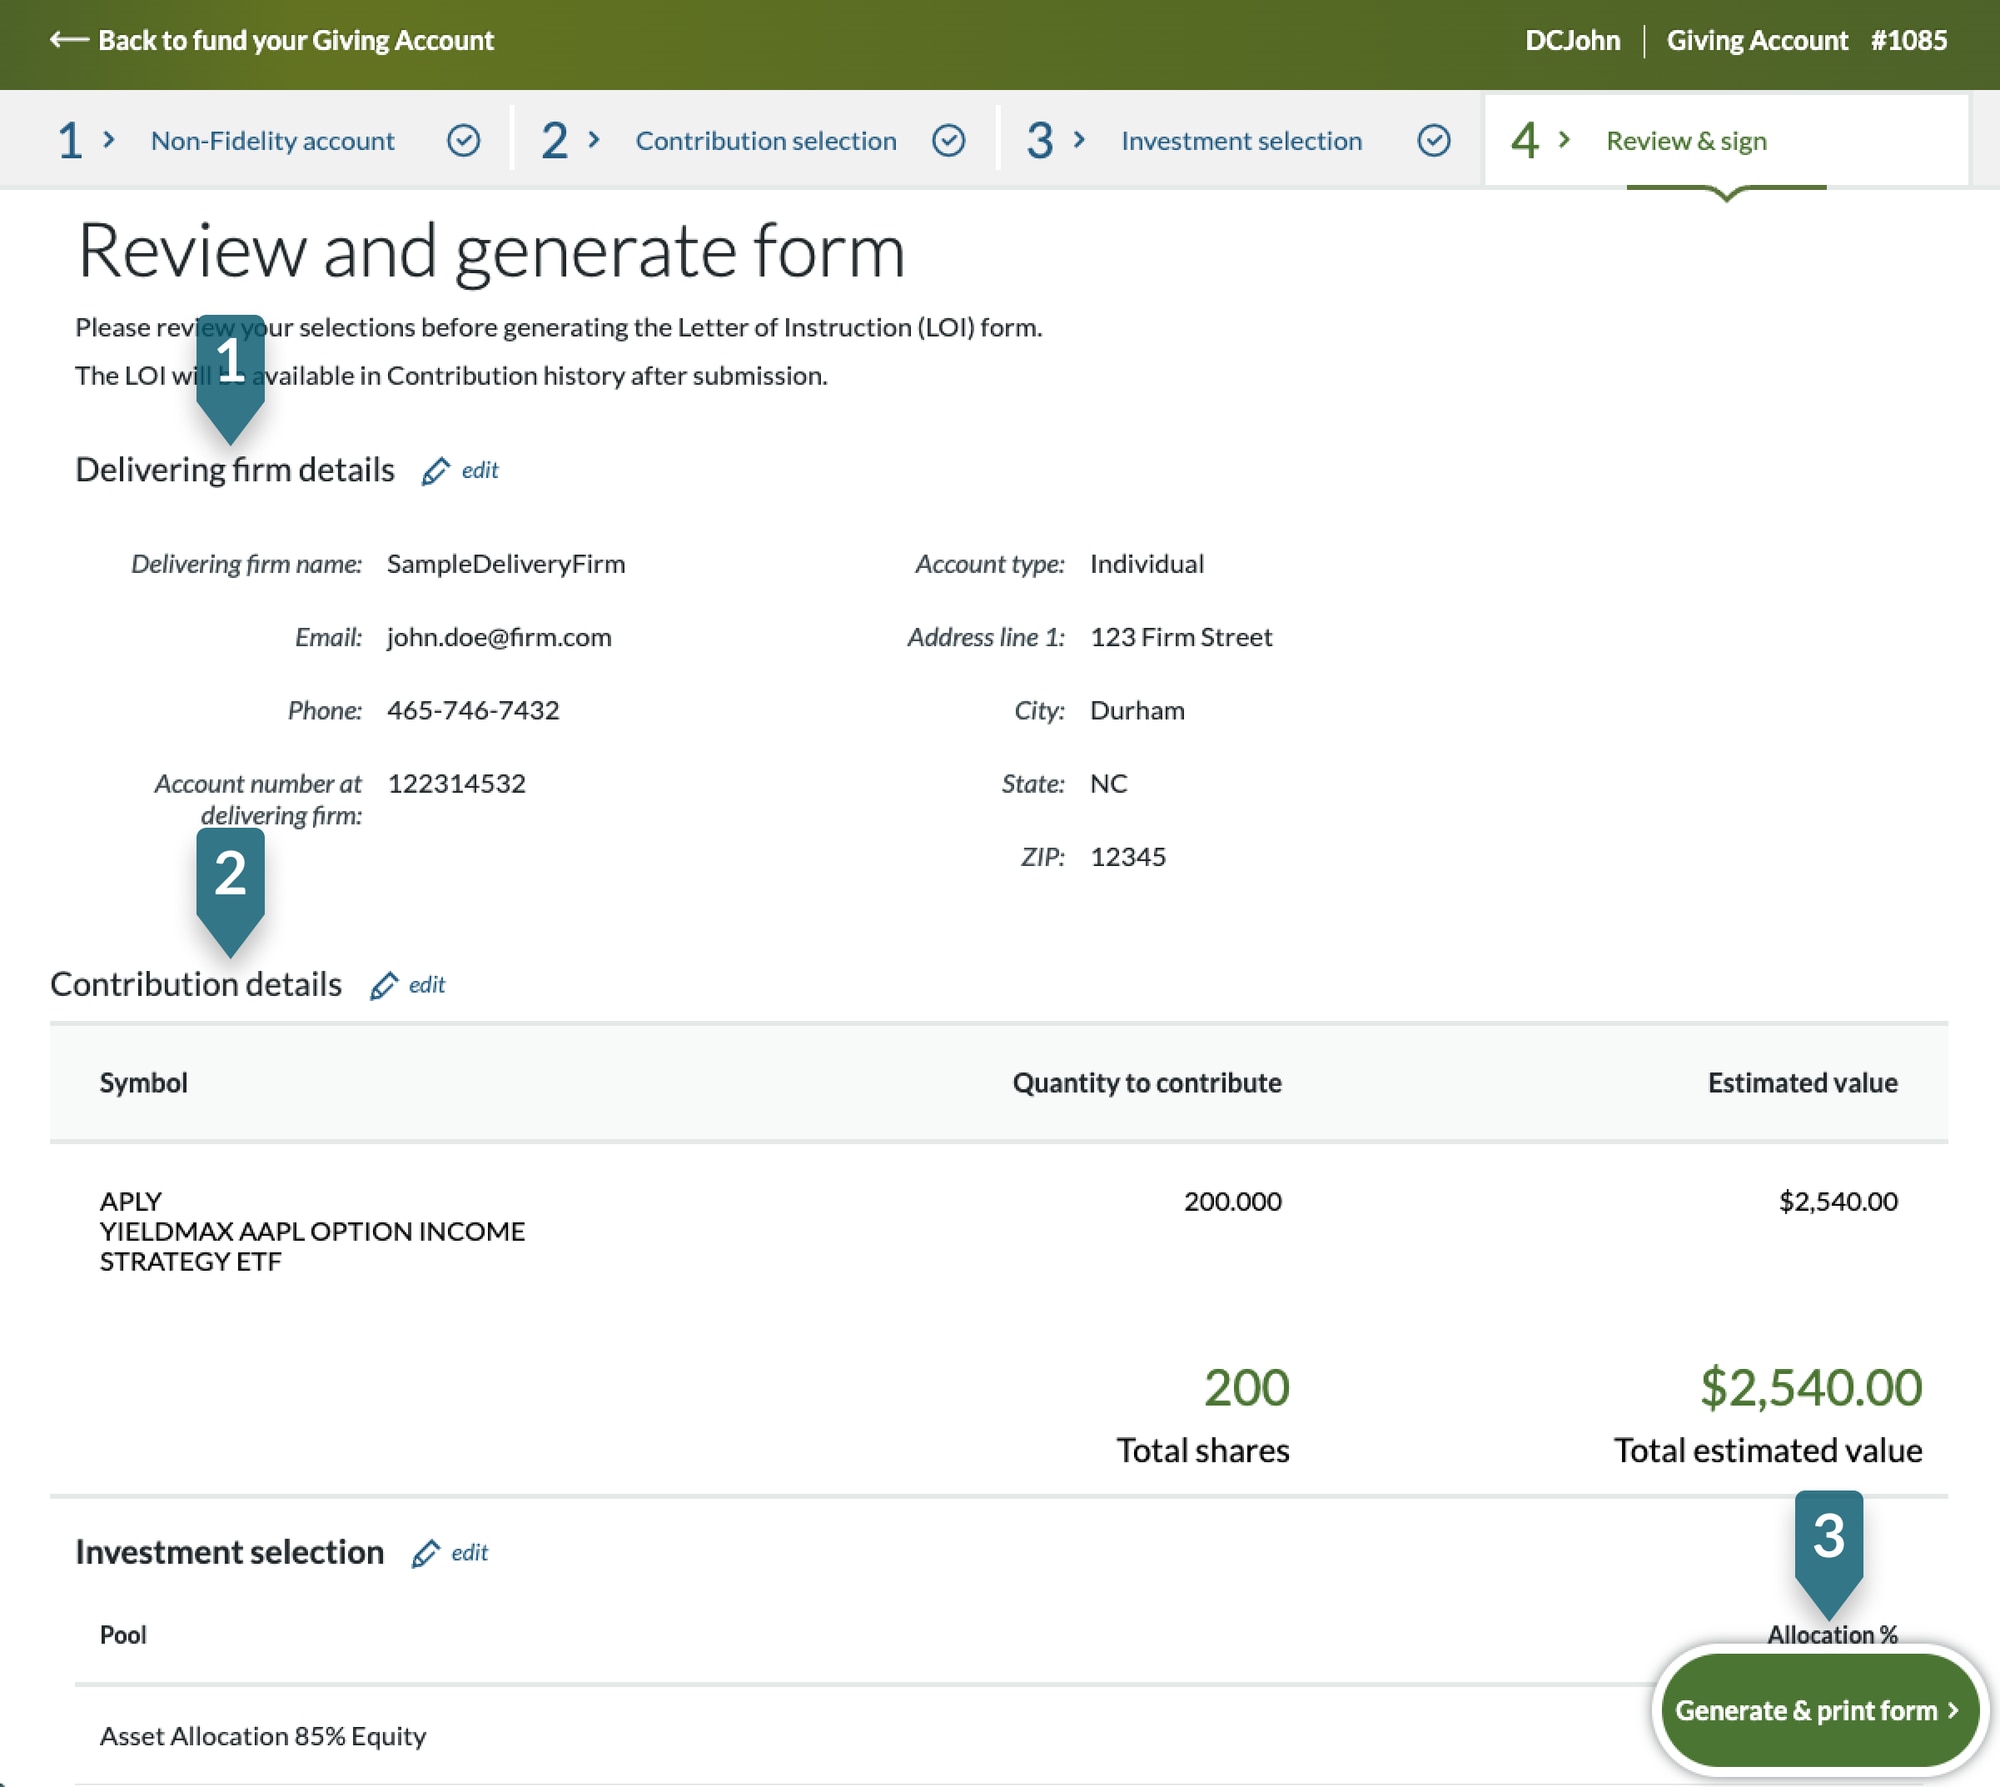
Task: Click the Symbol column header
Action: click(x=143, y=1083)
